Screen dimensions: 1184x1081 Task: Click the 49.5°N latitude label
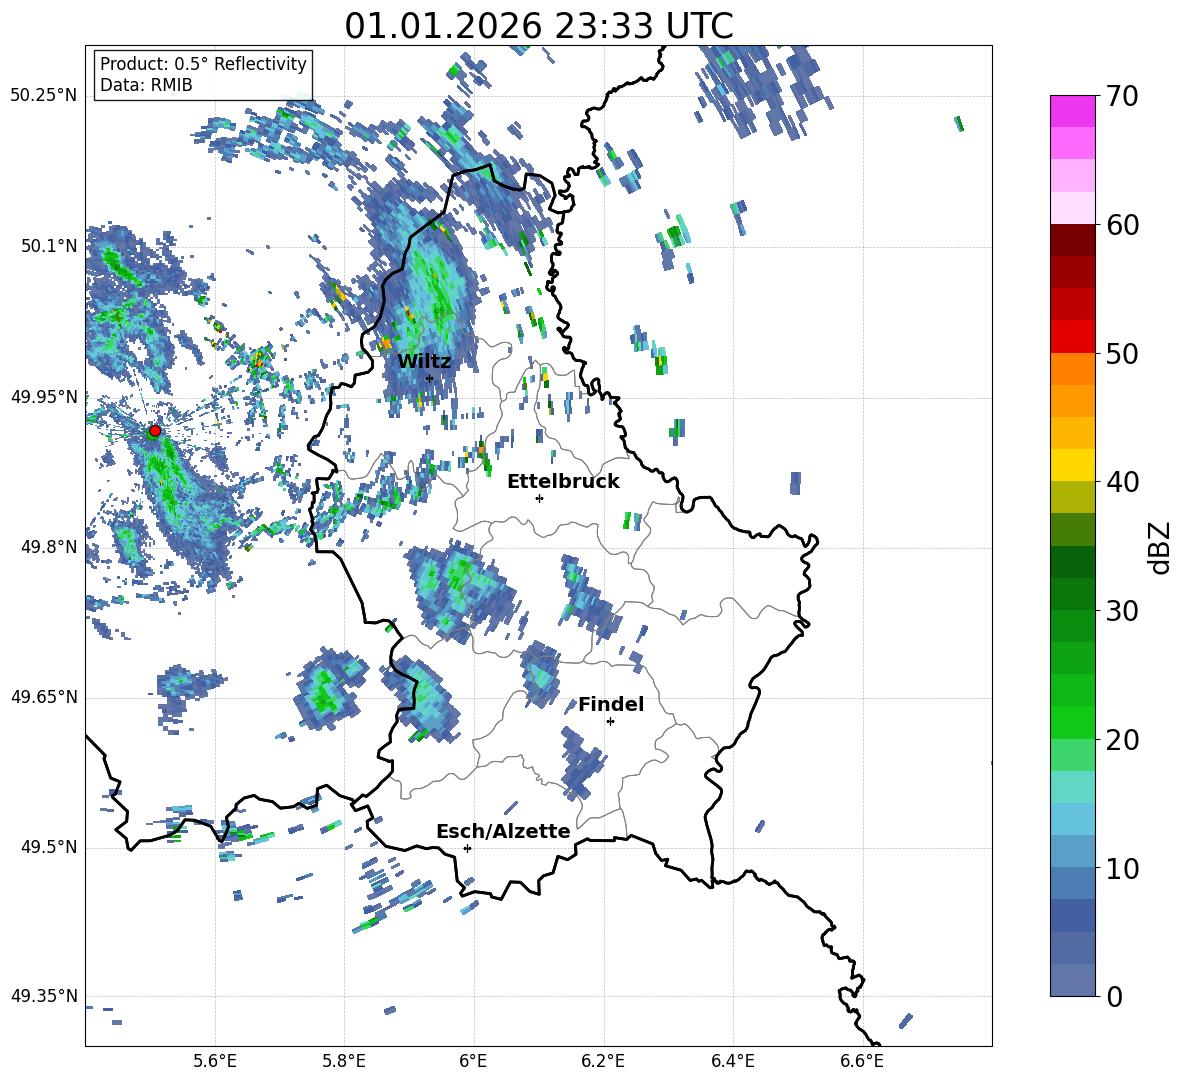coord(49,847)
